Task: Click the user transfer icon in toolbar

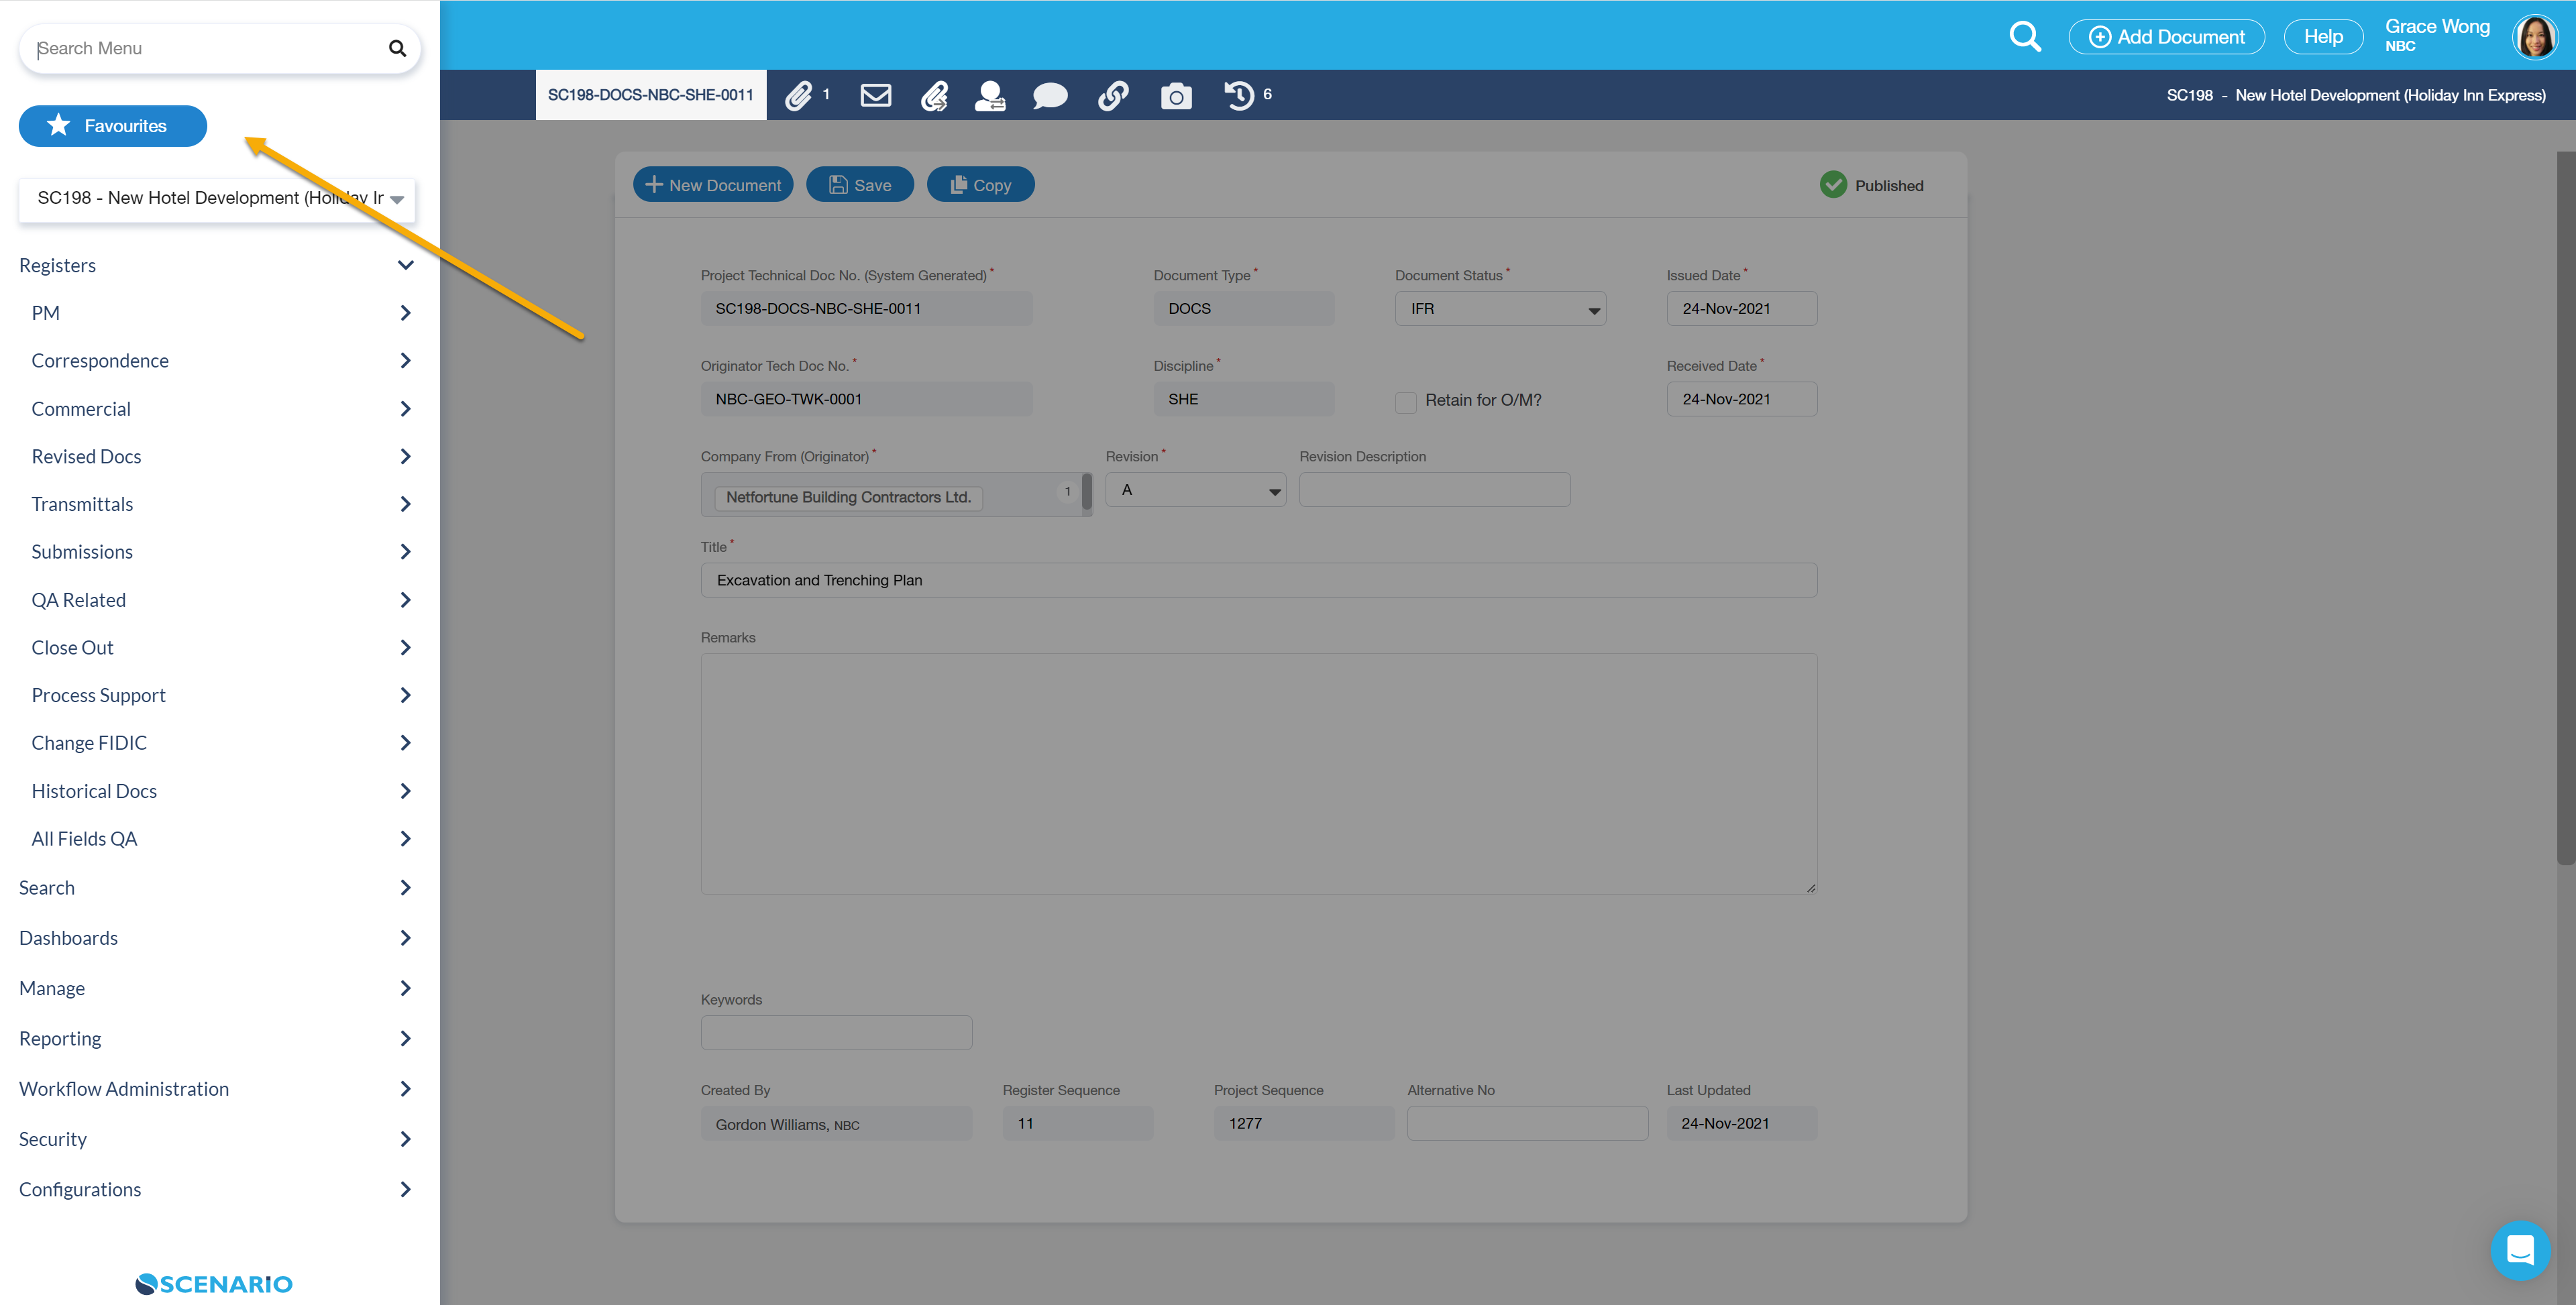Action: tap(990, 95)
